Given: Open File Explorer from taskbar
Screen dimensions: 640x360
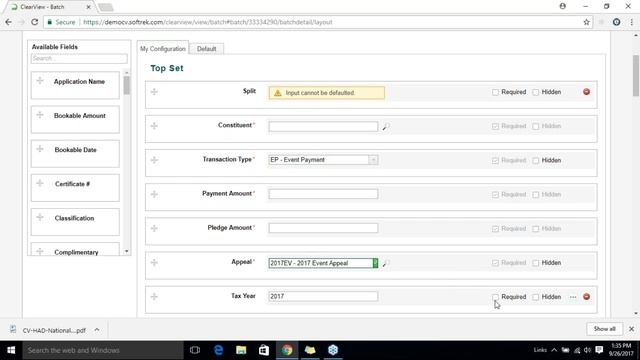Looking at the screenshot, I should pos(241,350).
